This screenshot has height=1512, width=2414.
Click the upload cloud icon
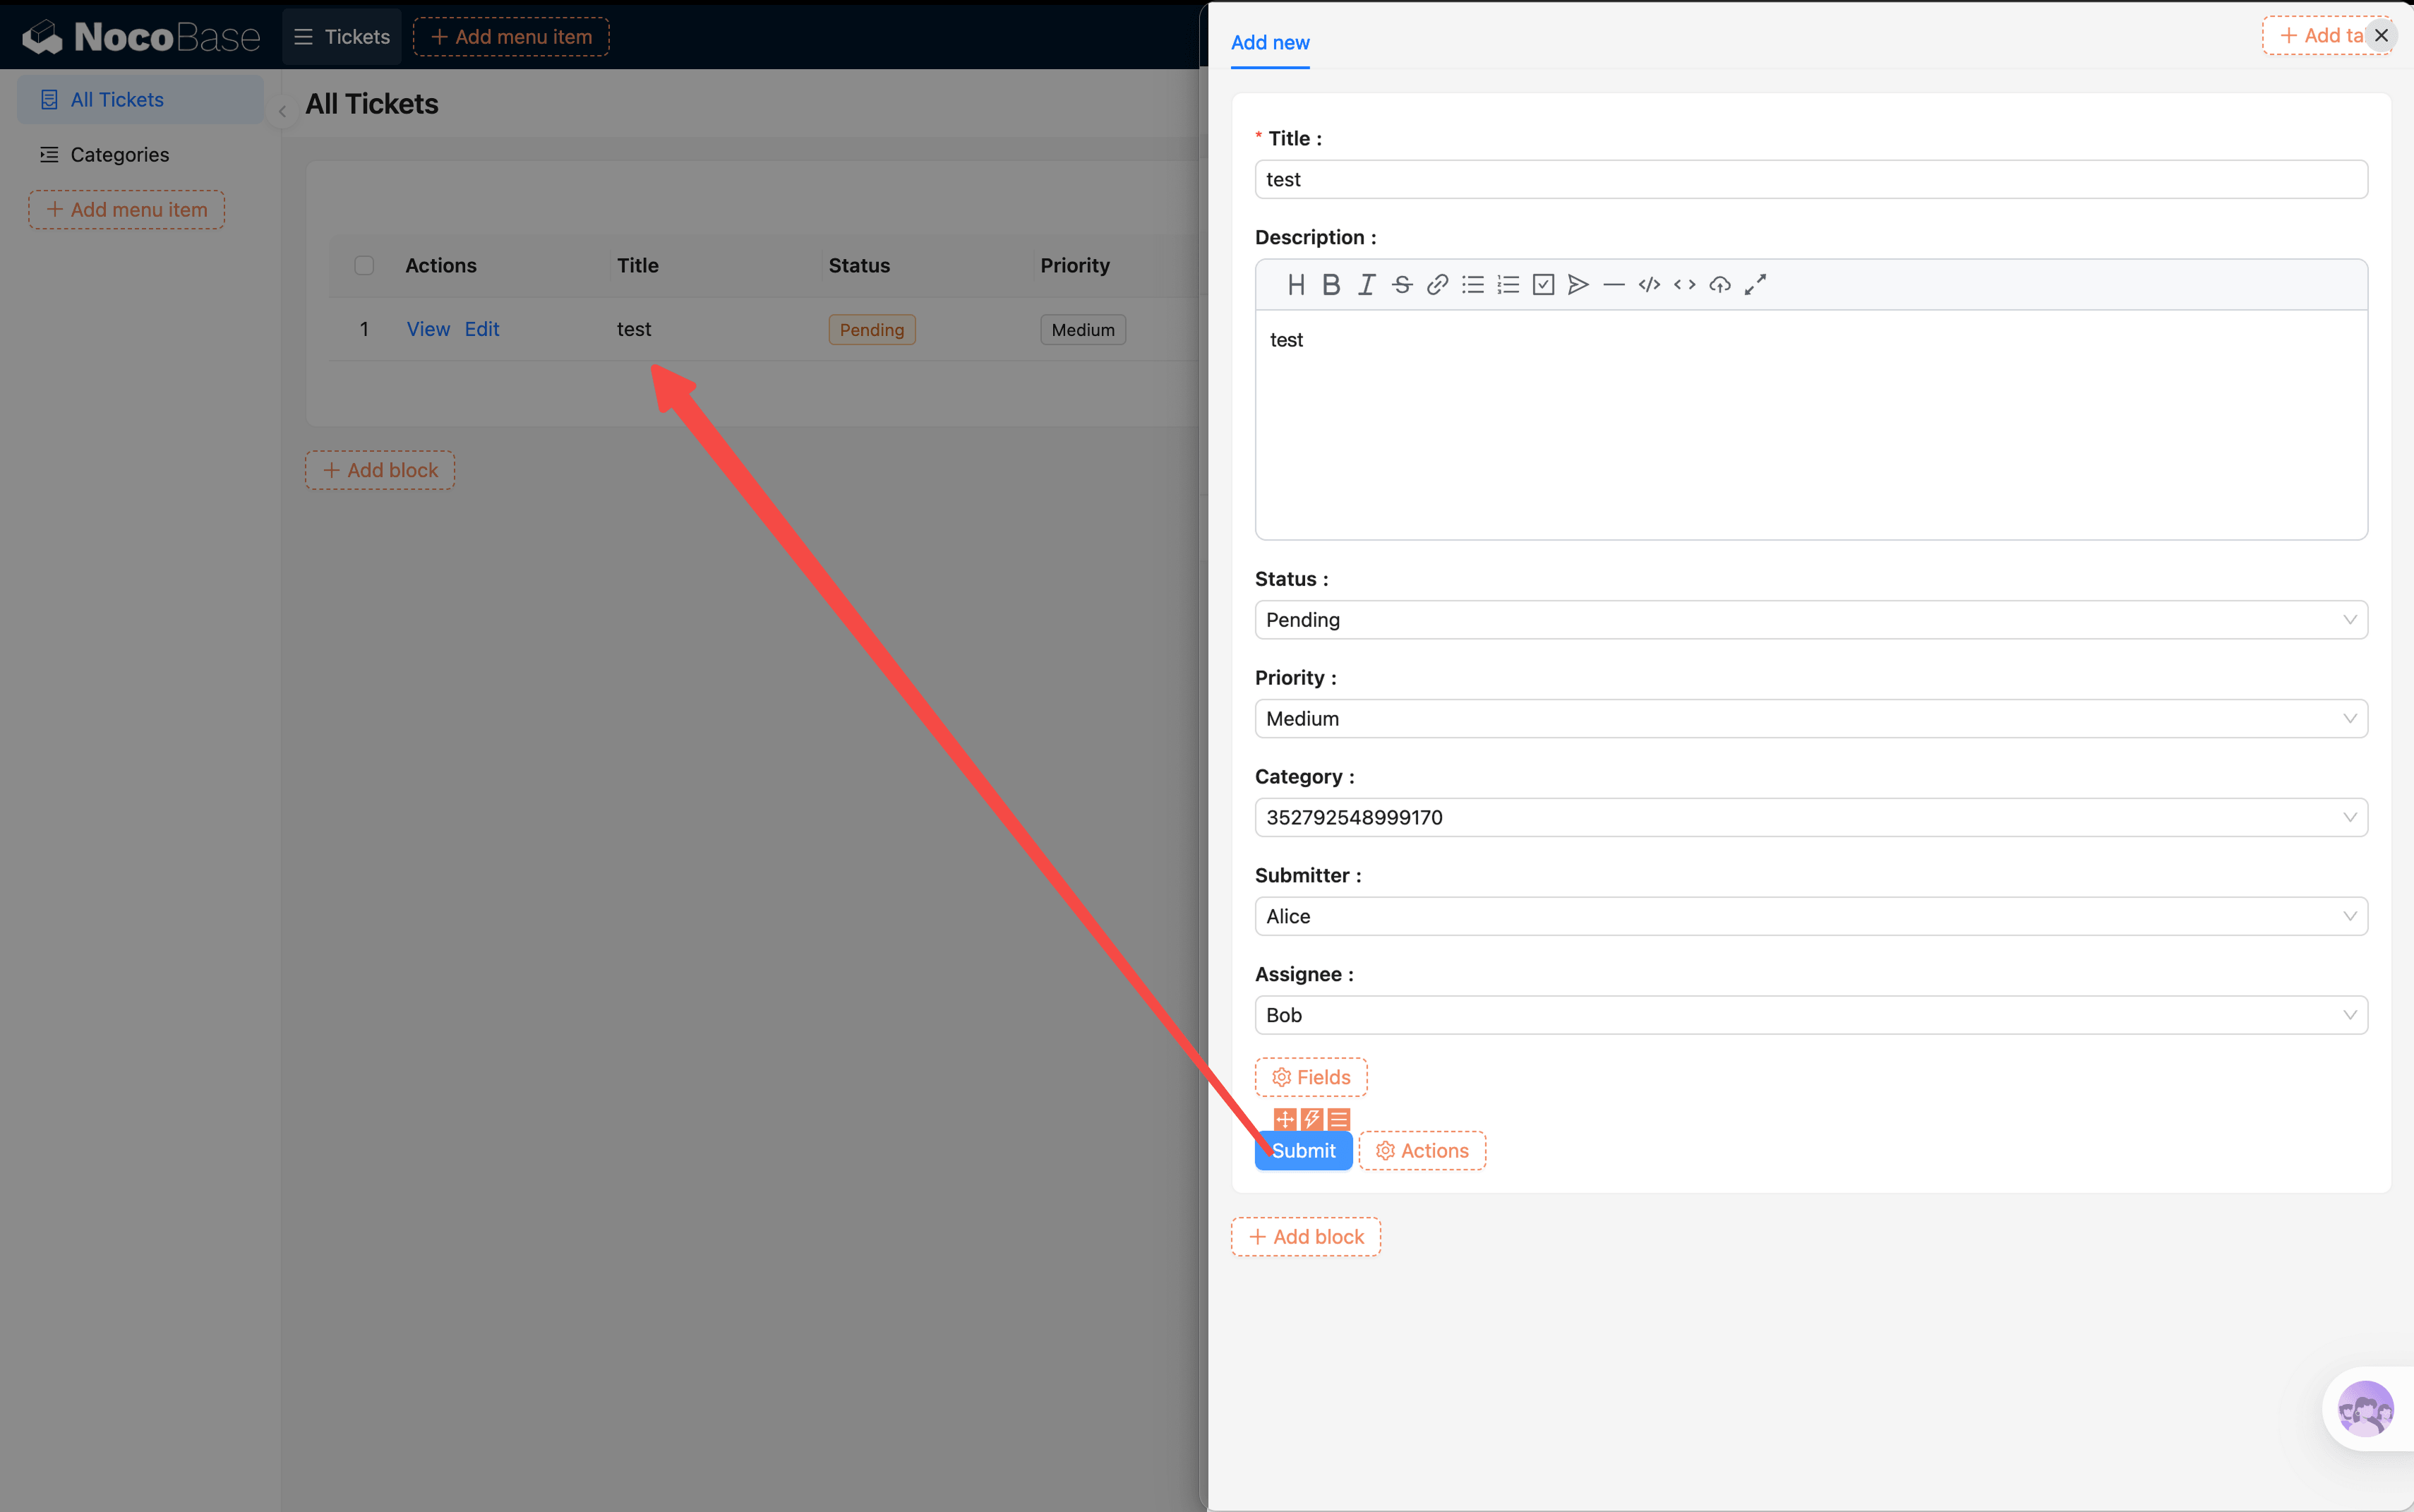pyautogui.click(x=1720, y=285)
